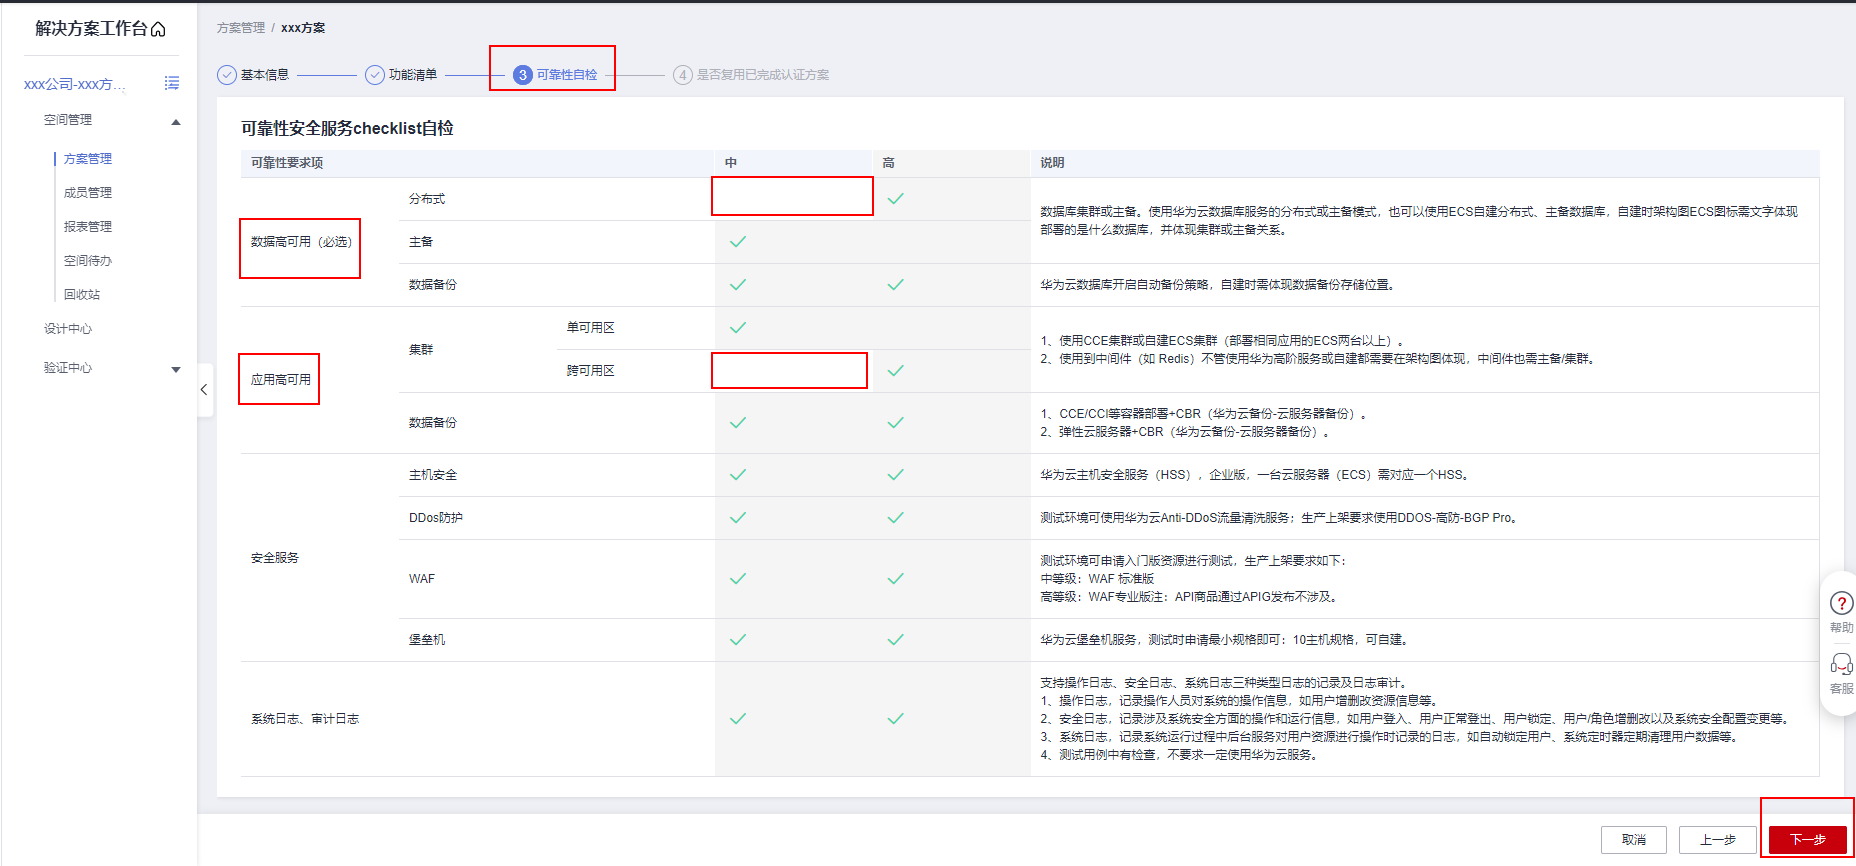Click the 取消 button

pyautogui.click(x=1634, y=840)
